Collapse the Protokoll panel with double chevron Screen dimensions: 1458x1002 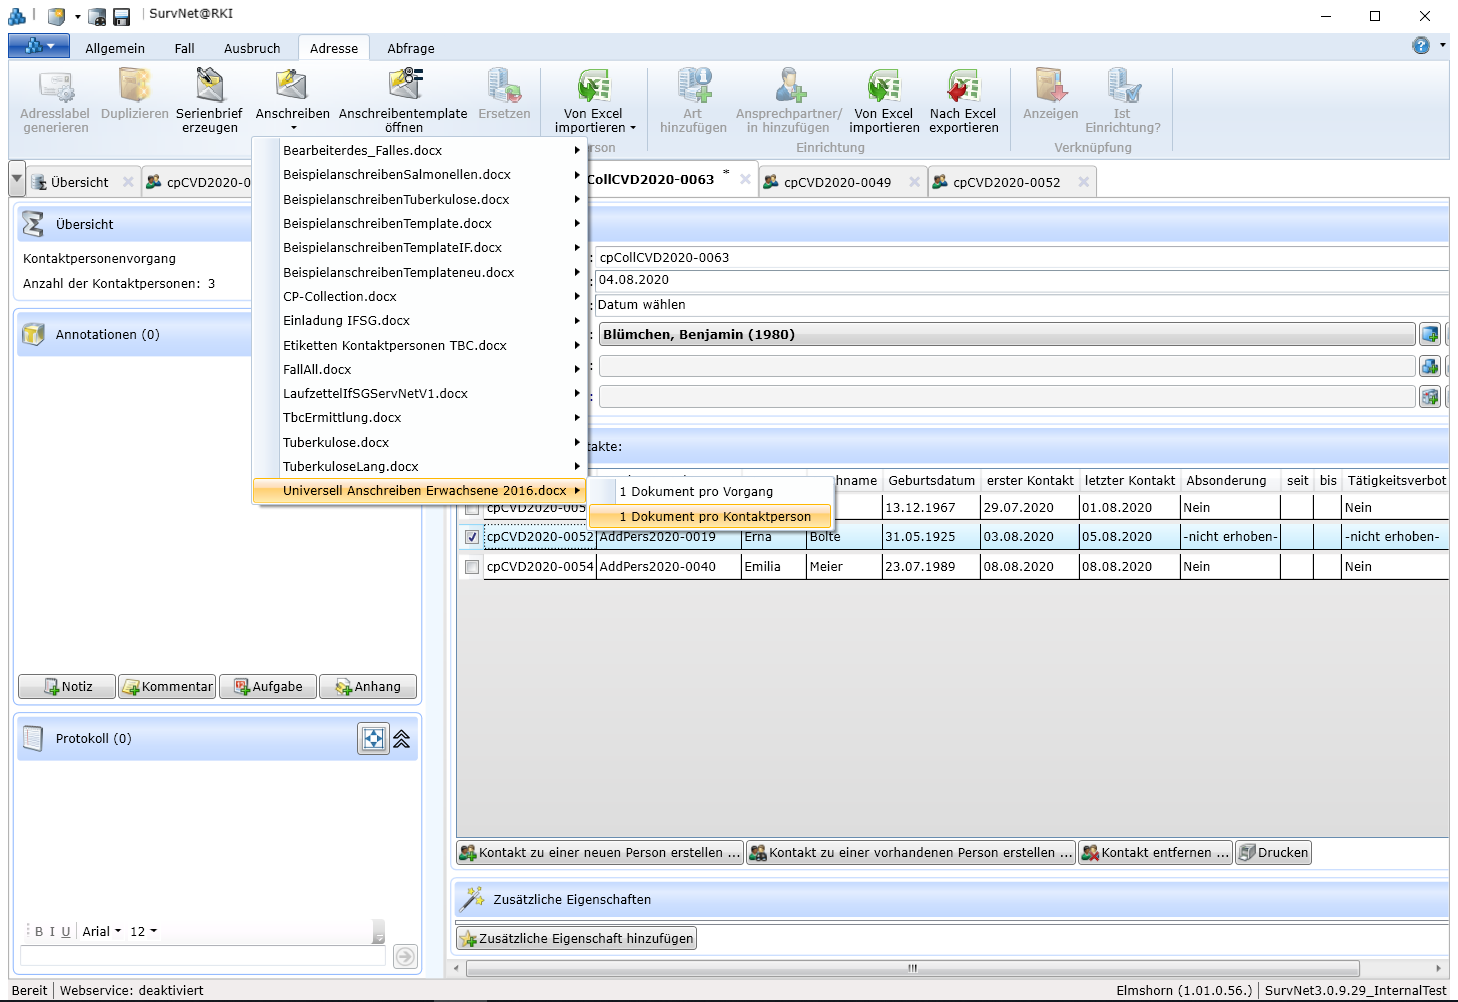(402, 739)
